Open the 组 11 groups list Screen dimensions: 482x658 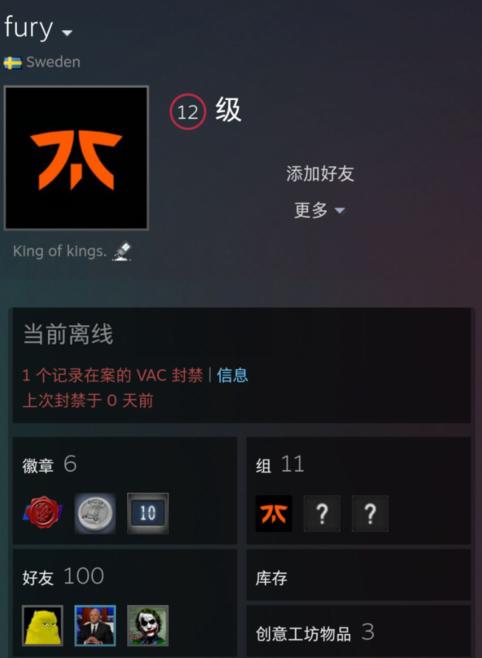280,465
